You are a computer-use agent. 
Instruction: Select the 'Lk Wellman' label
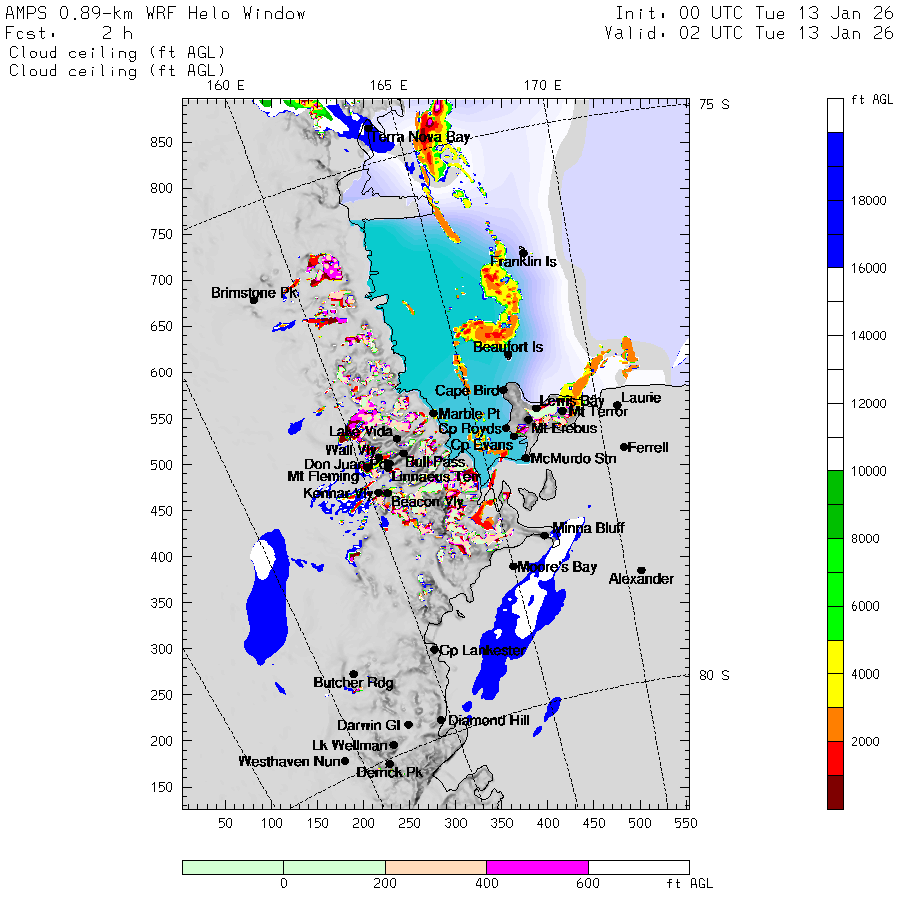350,746
